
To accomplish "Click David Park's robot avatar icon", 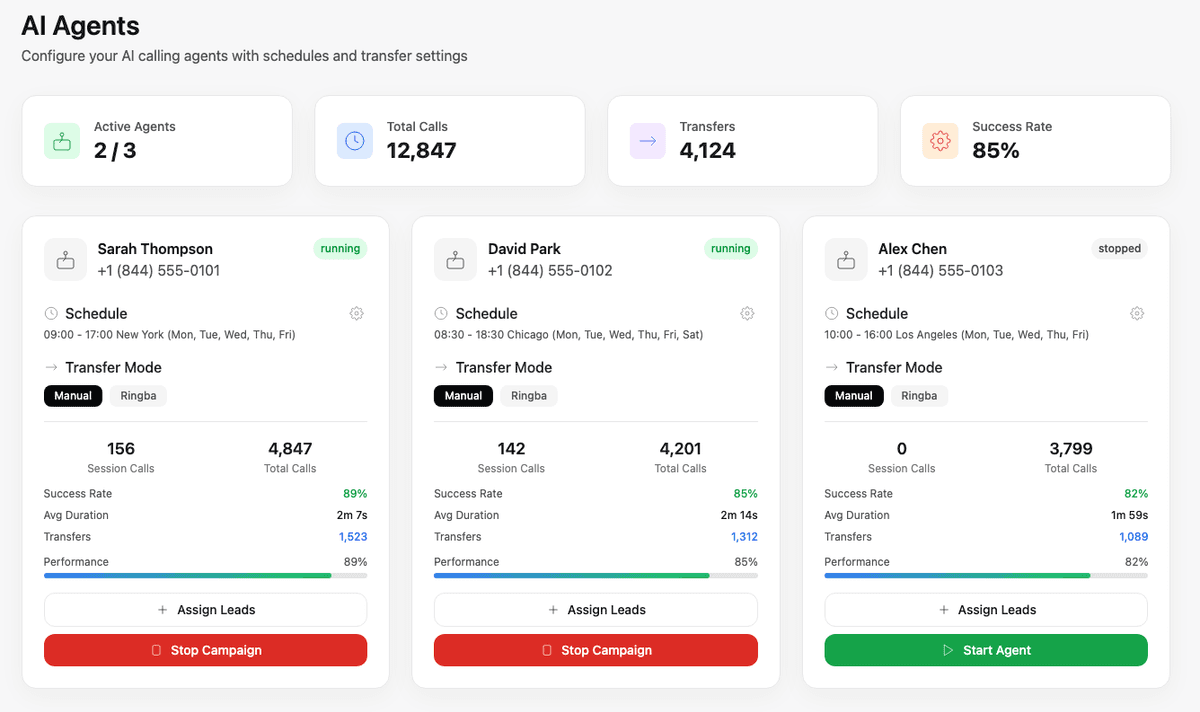I will pyautogui.click(x=455, y=260).
